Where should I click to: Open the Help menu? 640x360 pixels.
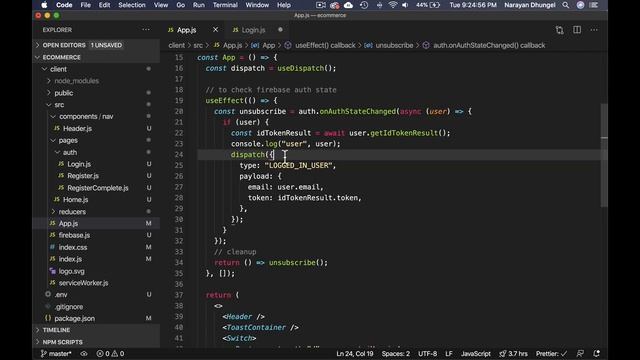click(284, 5)
